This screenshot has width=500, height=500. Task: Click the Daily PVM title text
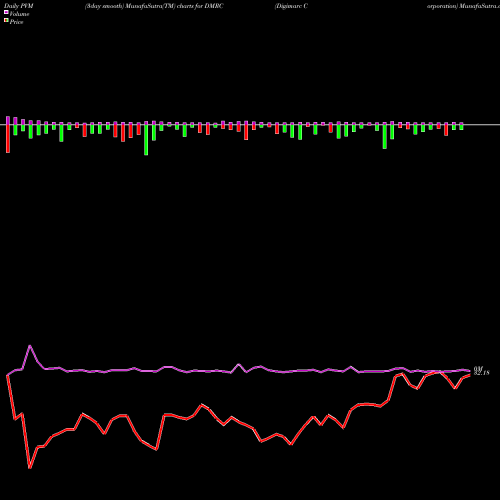(x=19, y=6)
